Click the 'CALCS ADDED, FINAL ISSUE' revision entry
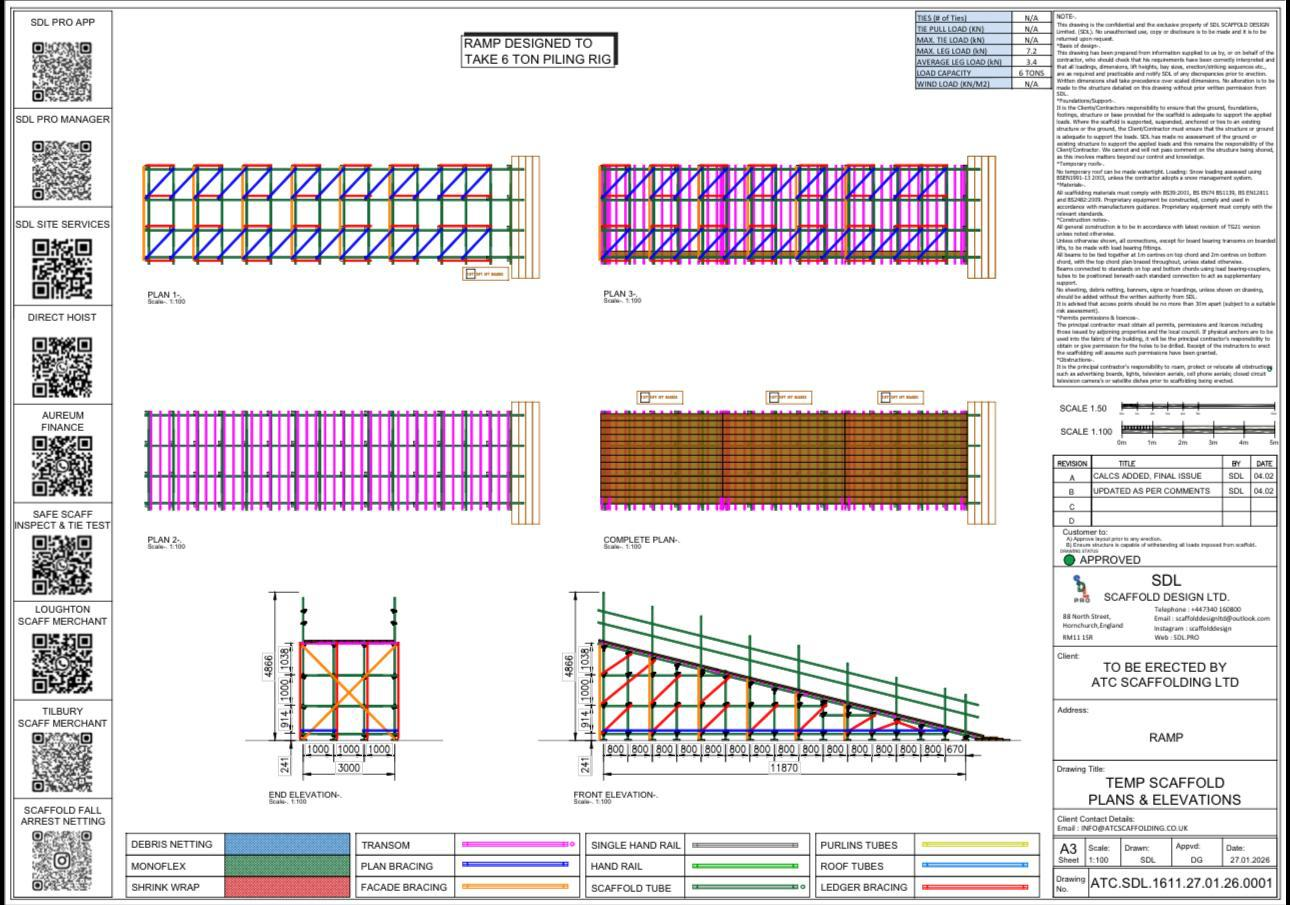Screen dimensions: 1290x905 (x=1147, y=477)
